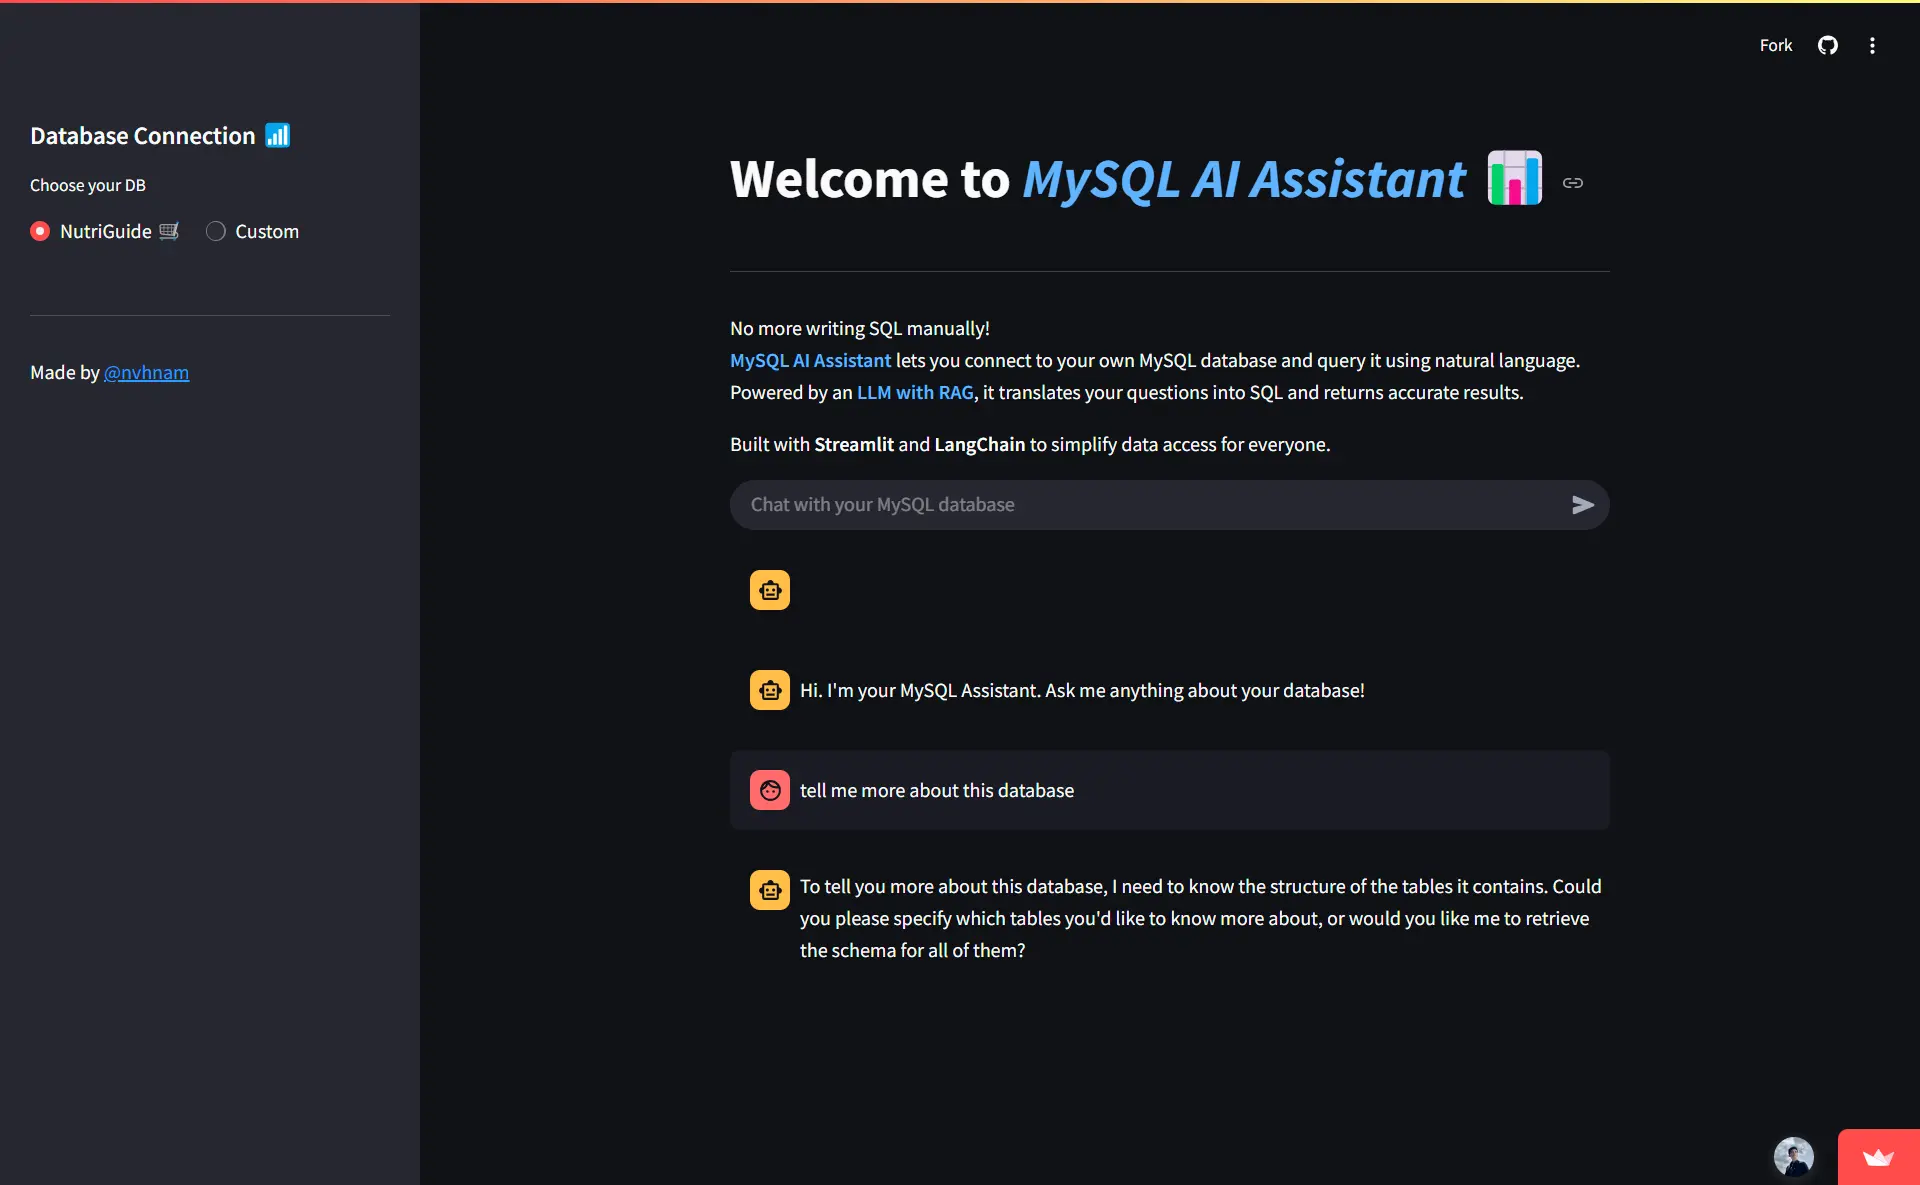The image size is (1920, 1185).
Task: Click the user avatar on 'tell me more' message
Action: pyautogui.click(x=770, y=790)
